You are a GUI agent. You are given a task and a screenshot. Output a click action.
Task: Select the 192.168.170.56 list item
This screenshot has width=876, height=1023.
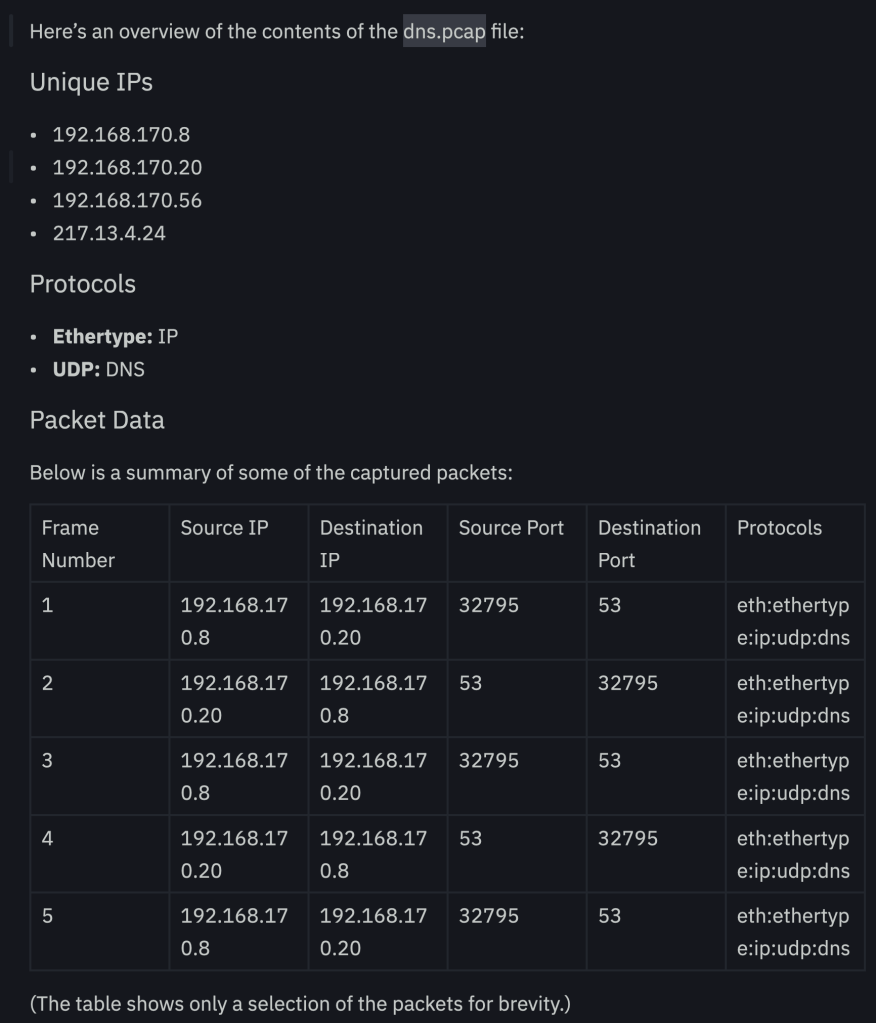tap(127, 200)
